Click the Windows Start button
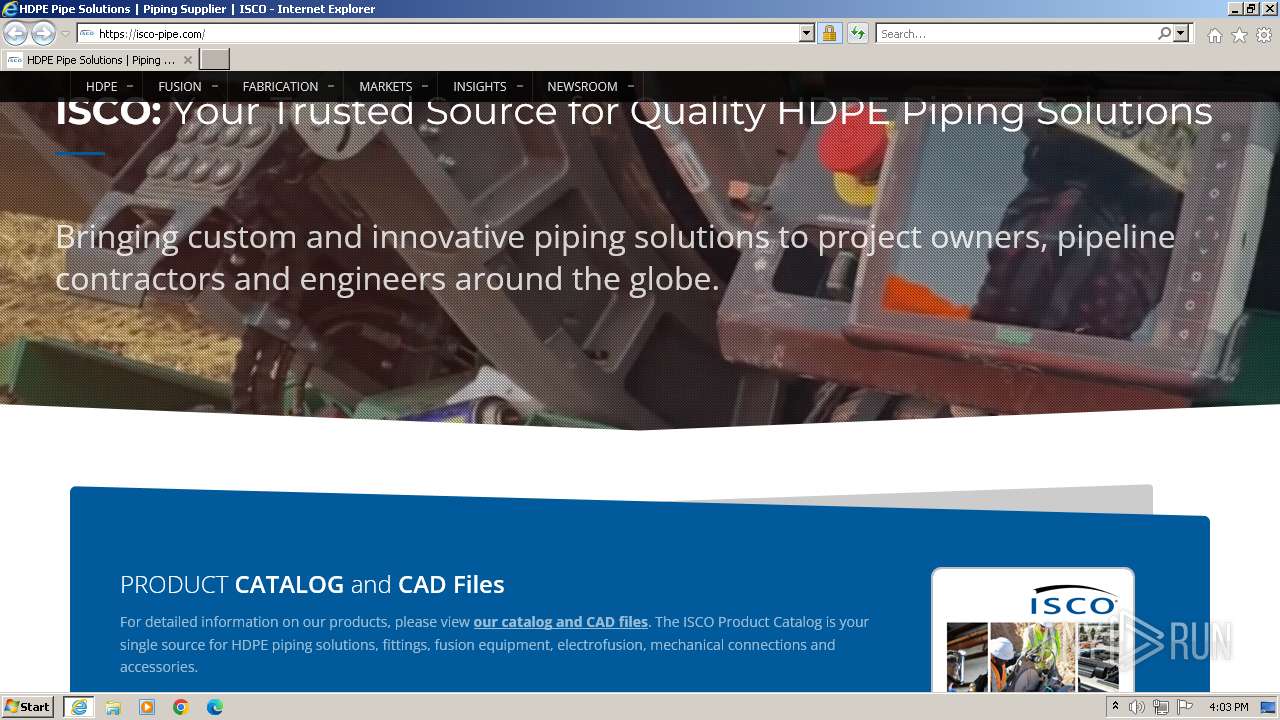The width and height of the screenshot is (1280, 720). 28,707
